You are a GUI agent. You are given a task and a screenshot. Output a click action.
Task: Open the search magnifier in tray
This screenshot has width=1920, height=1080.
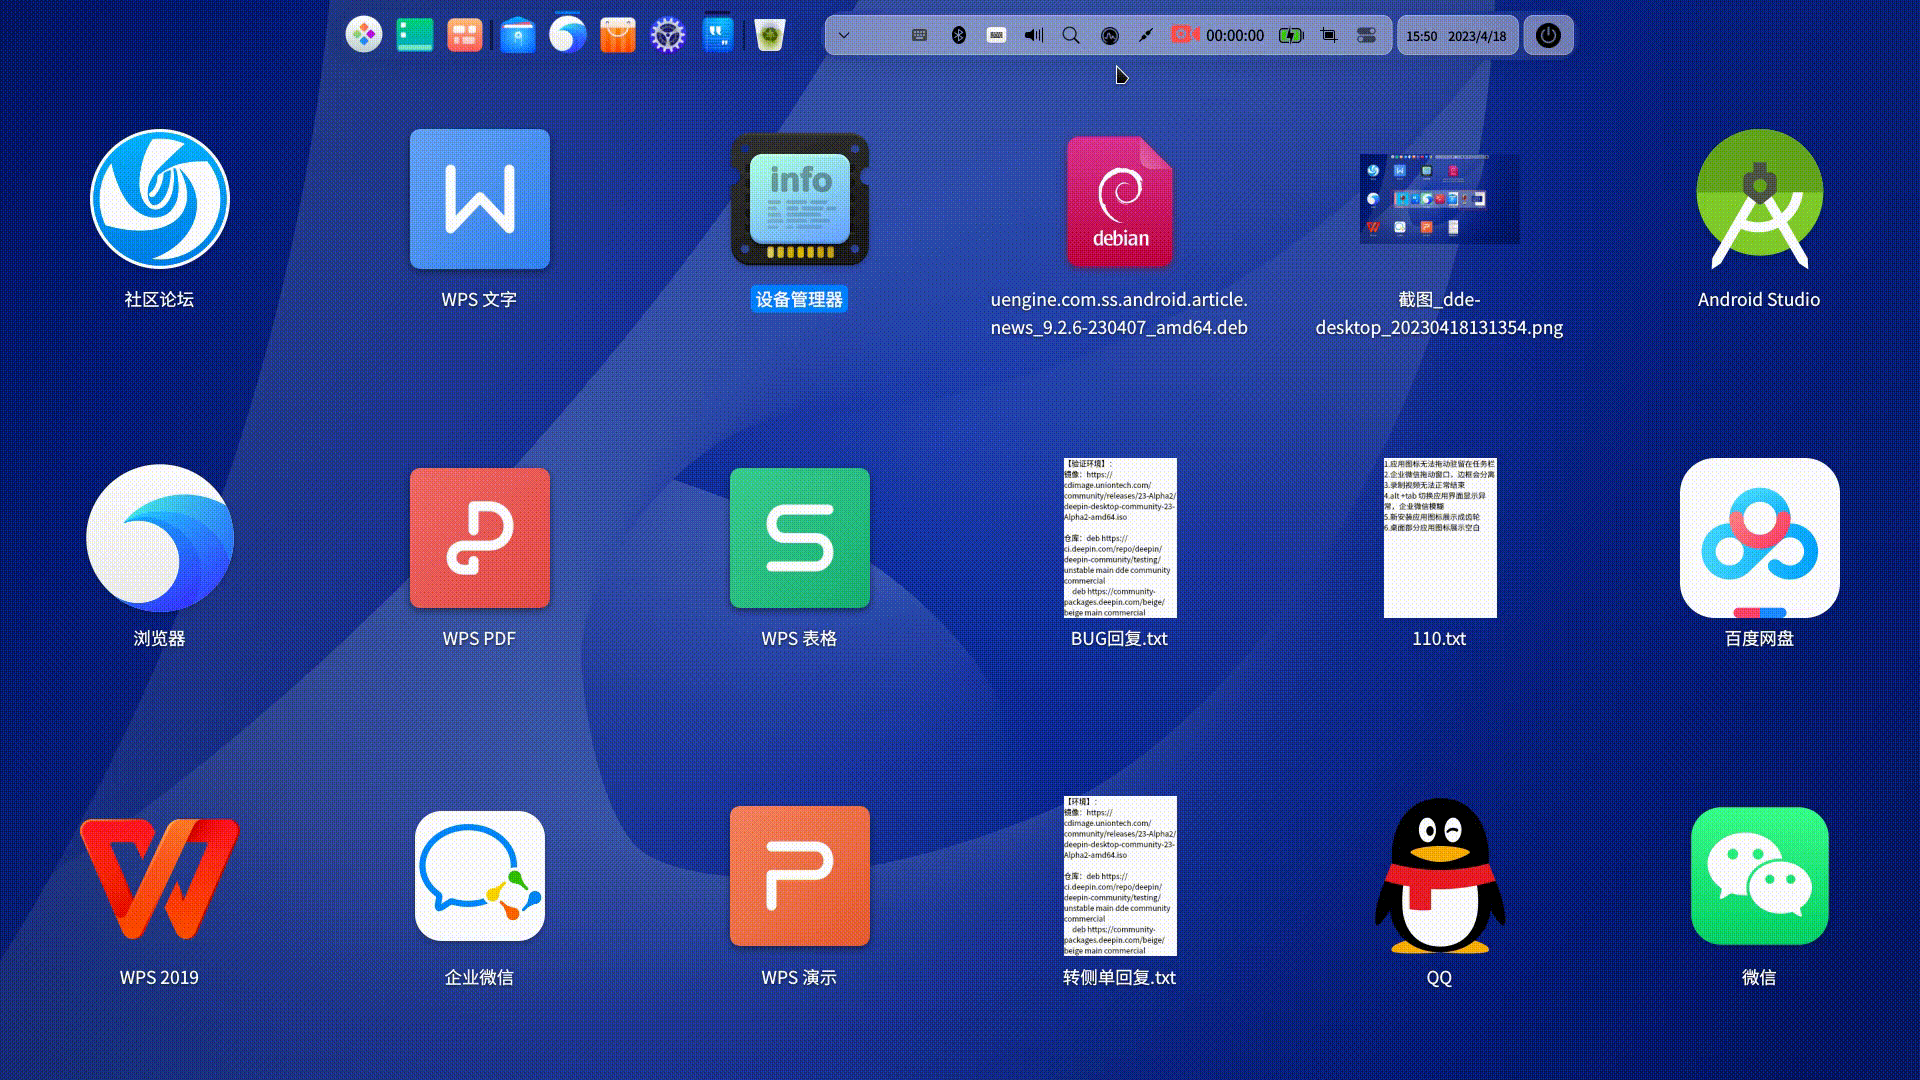pyautogui.click(x=1071, y=35)
